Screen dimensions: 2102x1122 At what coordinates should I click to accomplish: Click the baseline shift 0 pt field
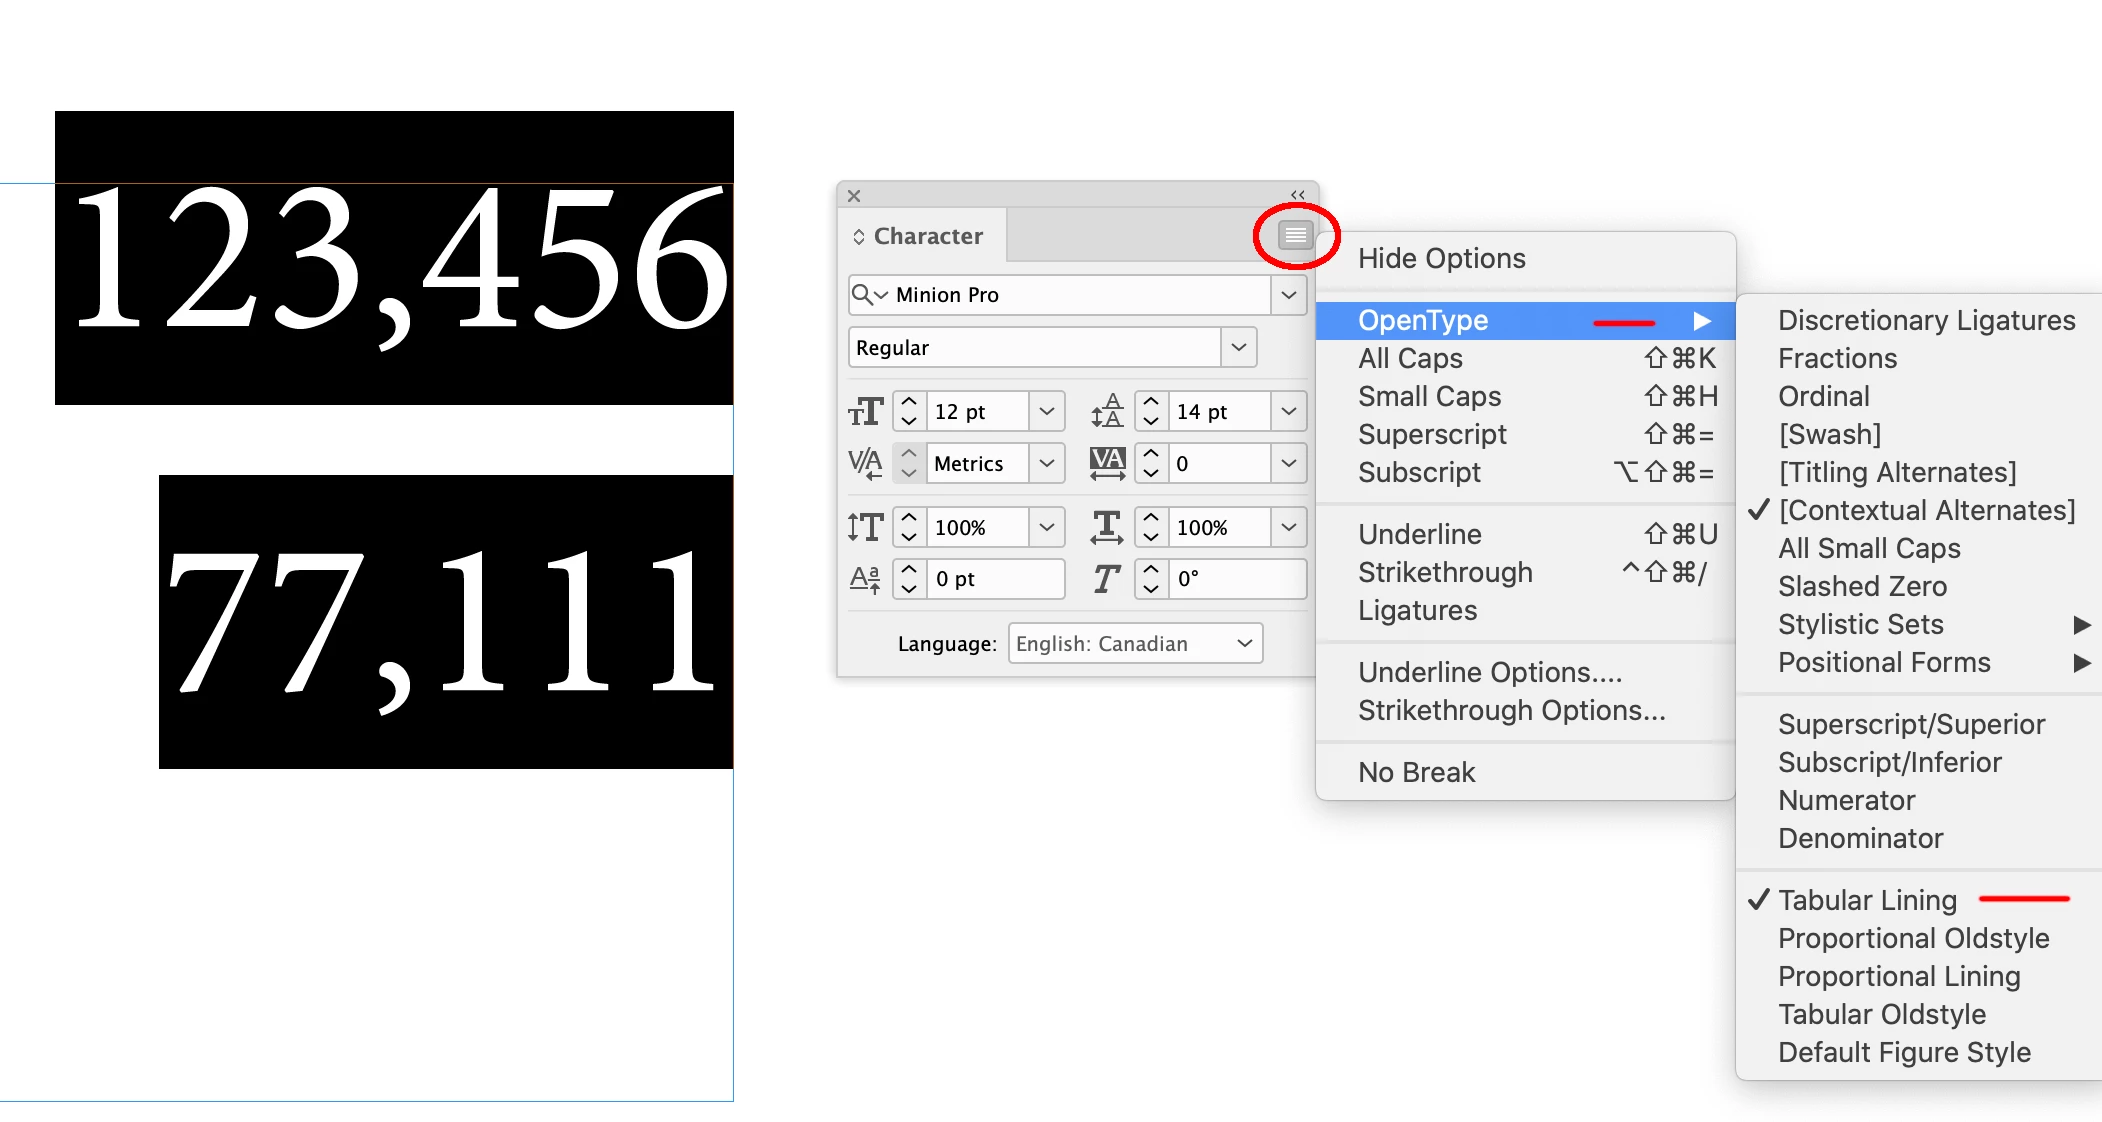tap(995, 579)
